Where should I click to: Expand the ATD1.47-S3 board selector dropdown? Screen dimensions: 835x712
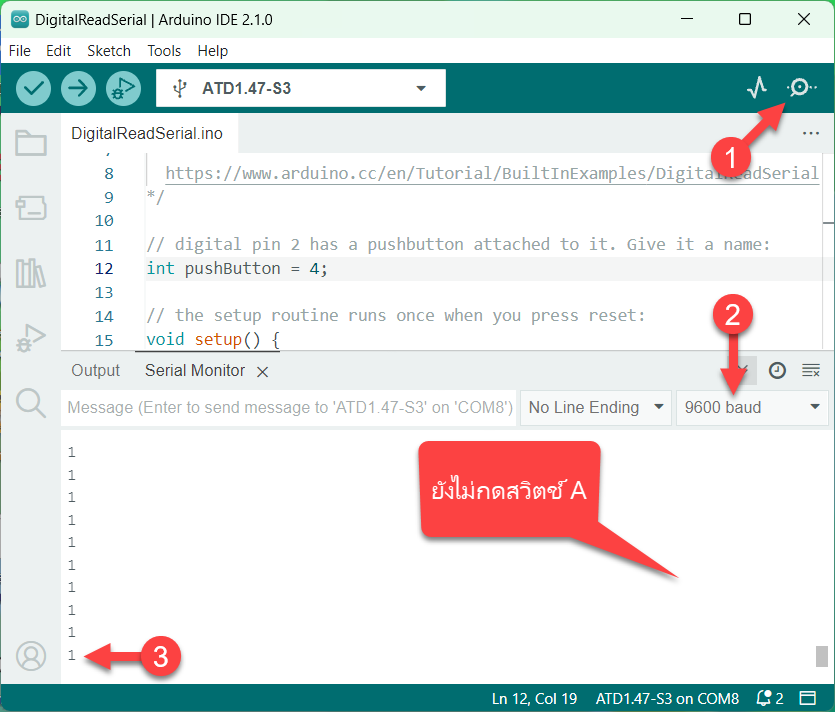tap(301, 88)
